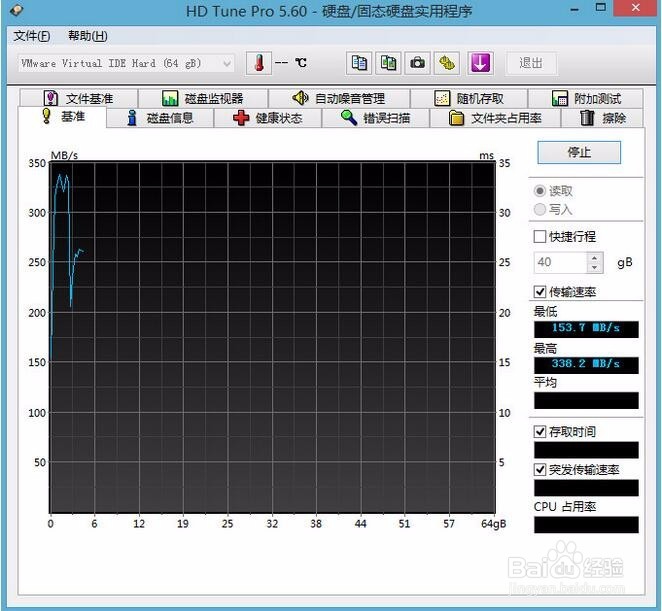Open the 擦除 erase tab

[x=602, y=118]
